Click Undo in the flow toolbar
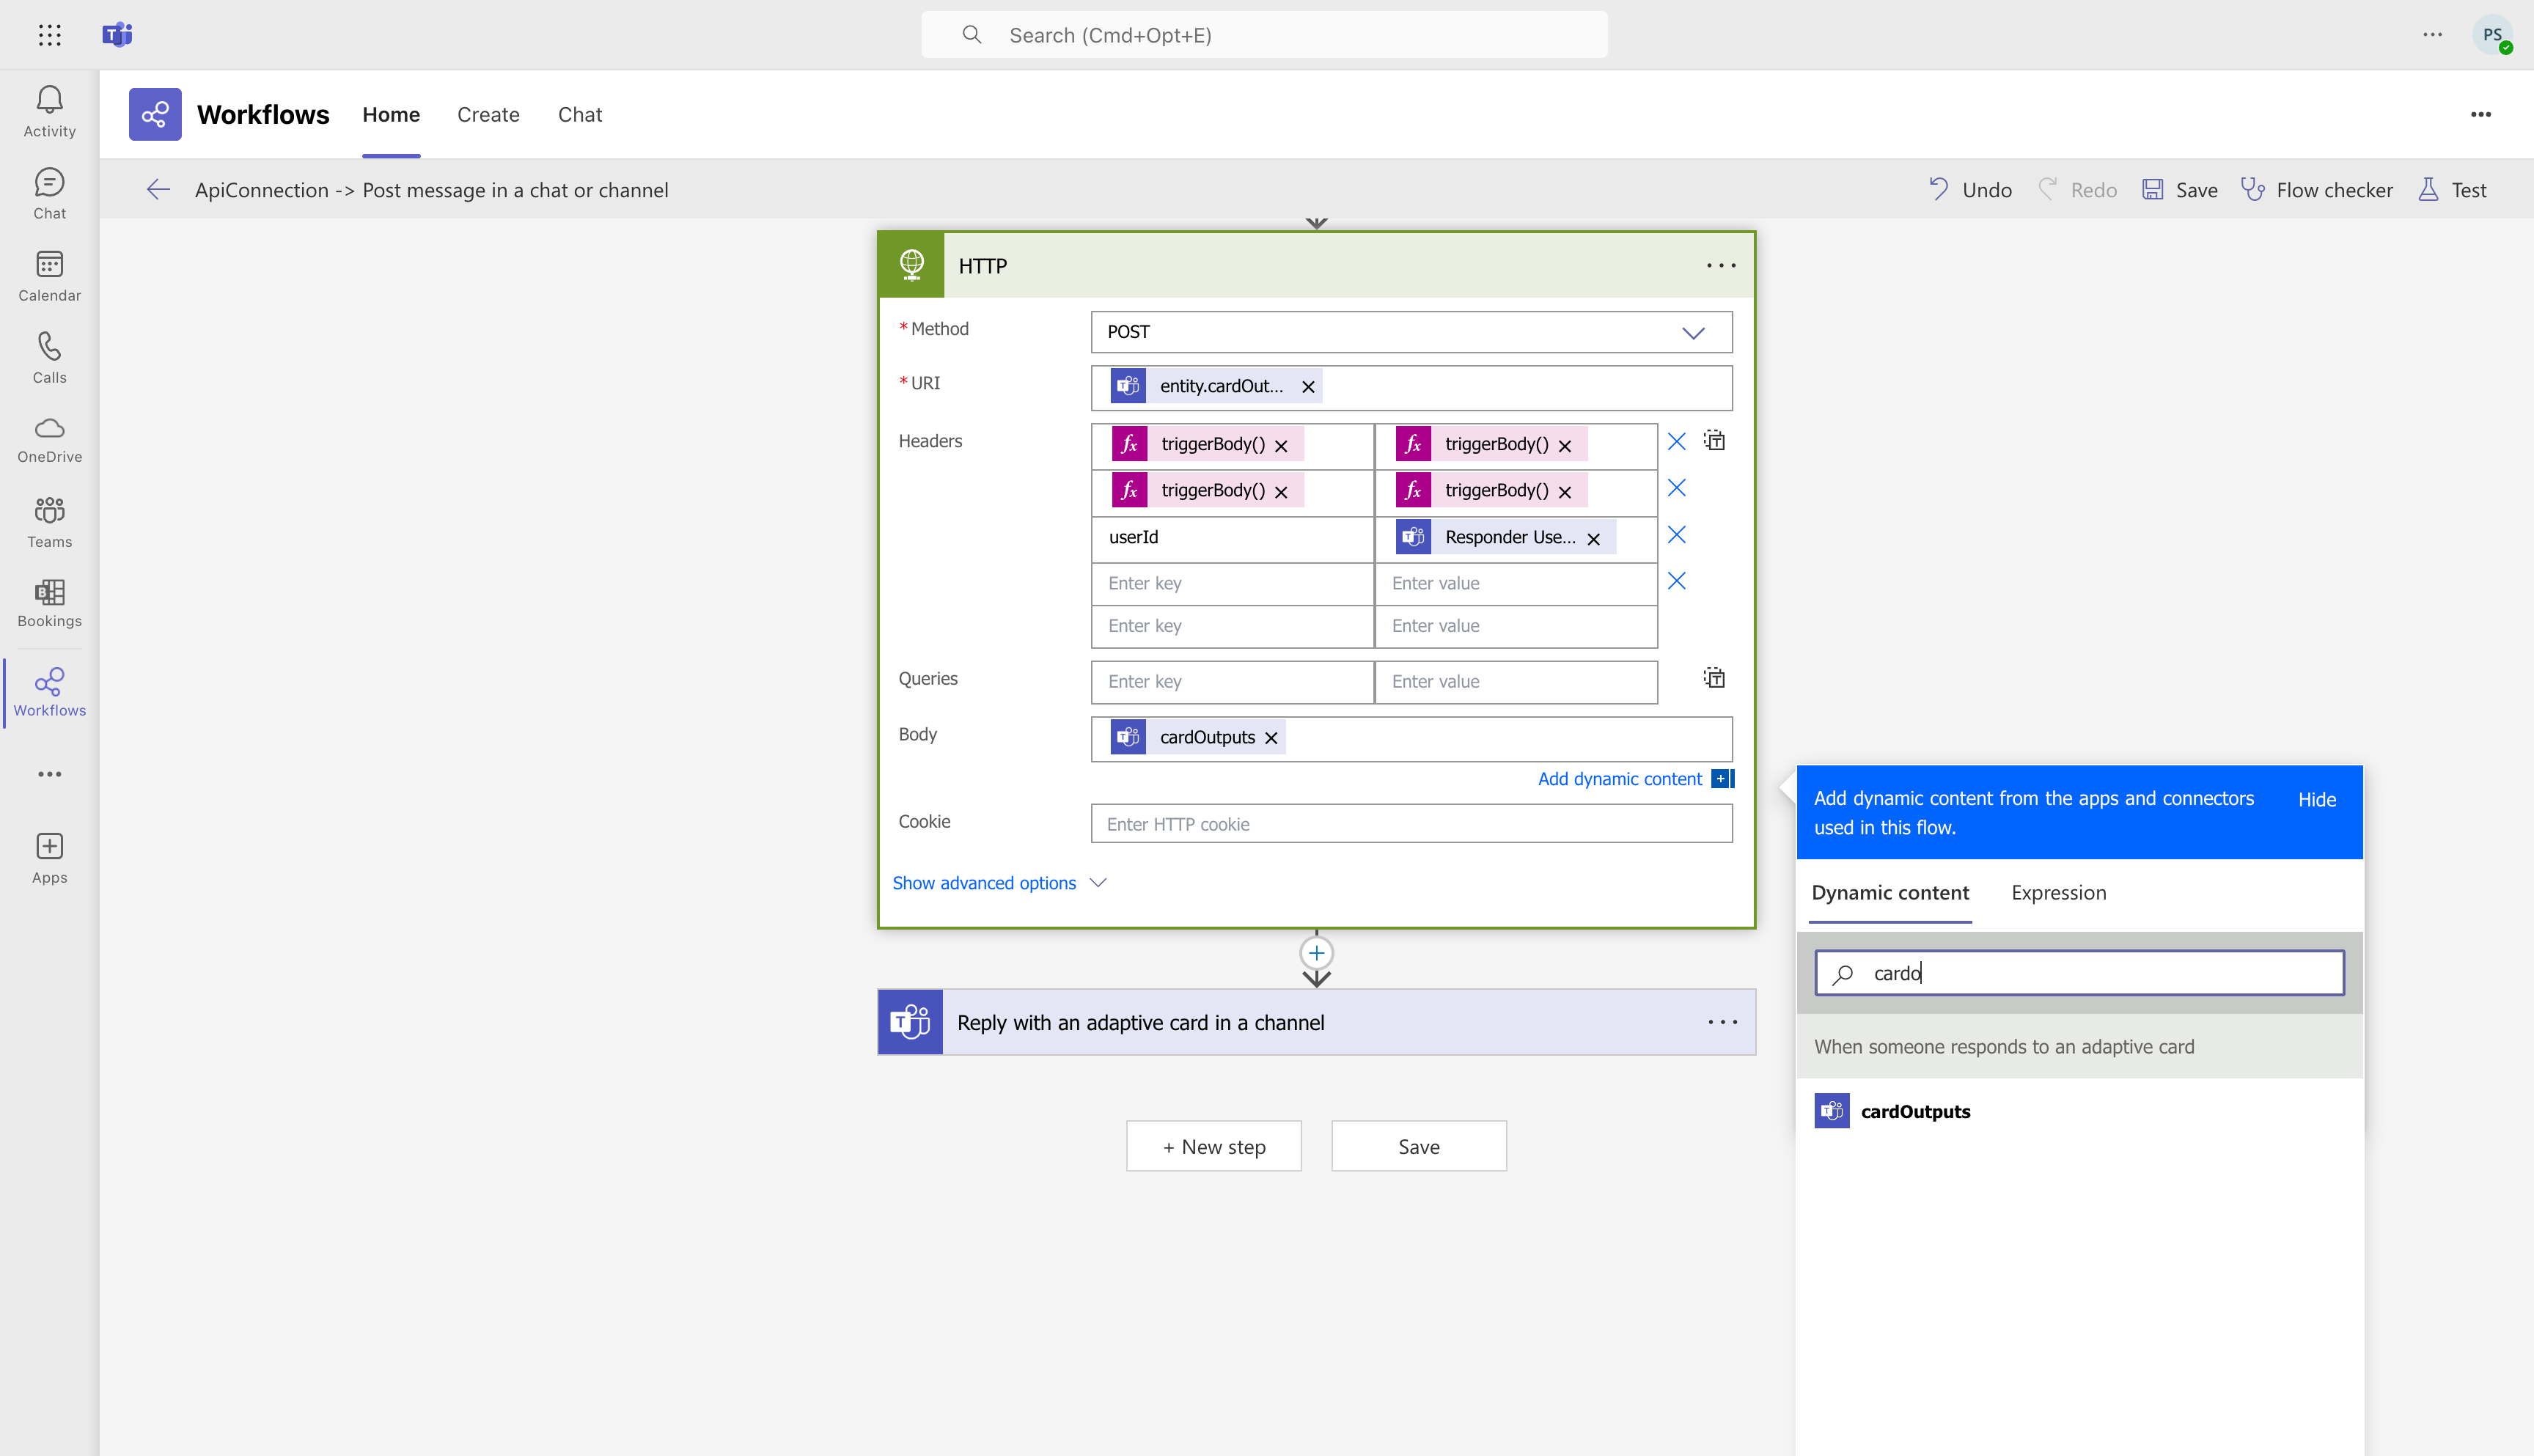 pyautogui.click(x=1969, y=190)
